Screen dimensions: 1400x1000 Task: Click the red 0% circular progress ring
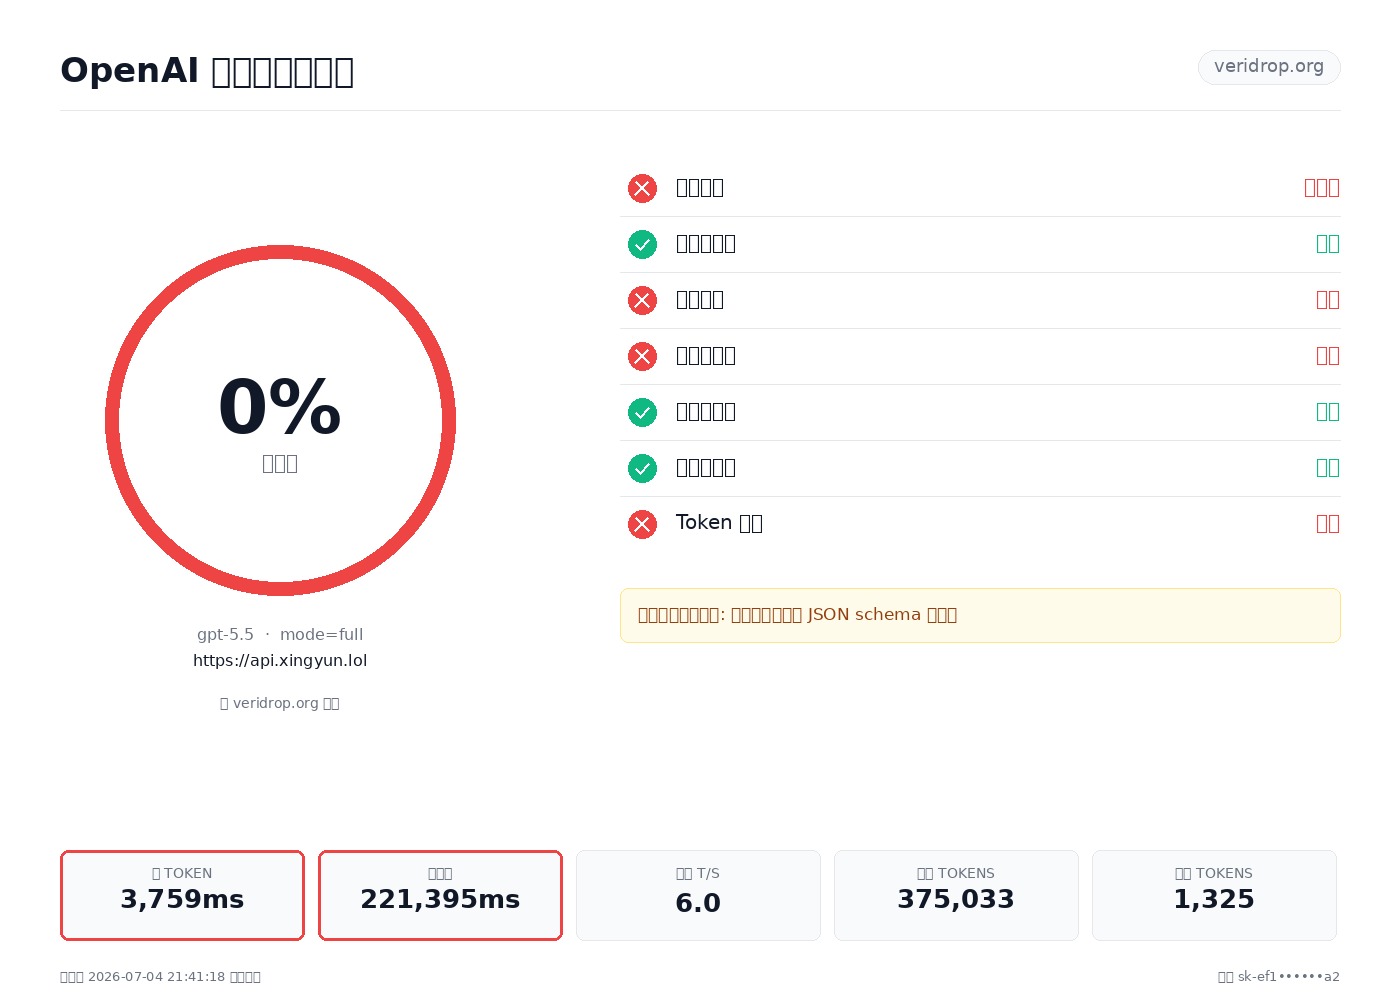[x=280, y=420]
